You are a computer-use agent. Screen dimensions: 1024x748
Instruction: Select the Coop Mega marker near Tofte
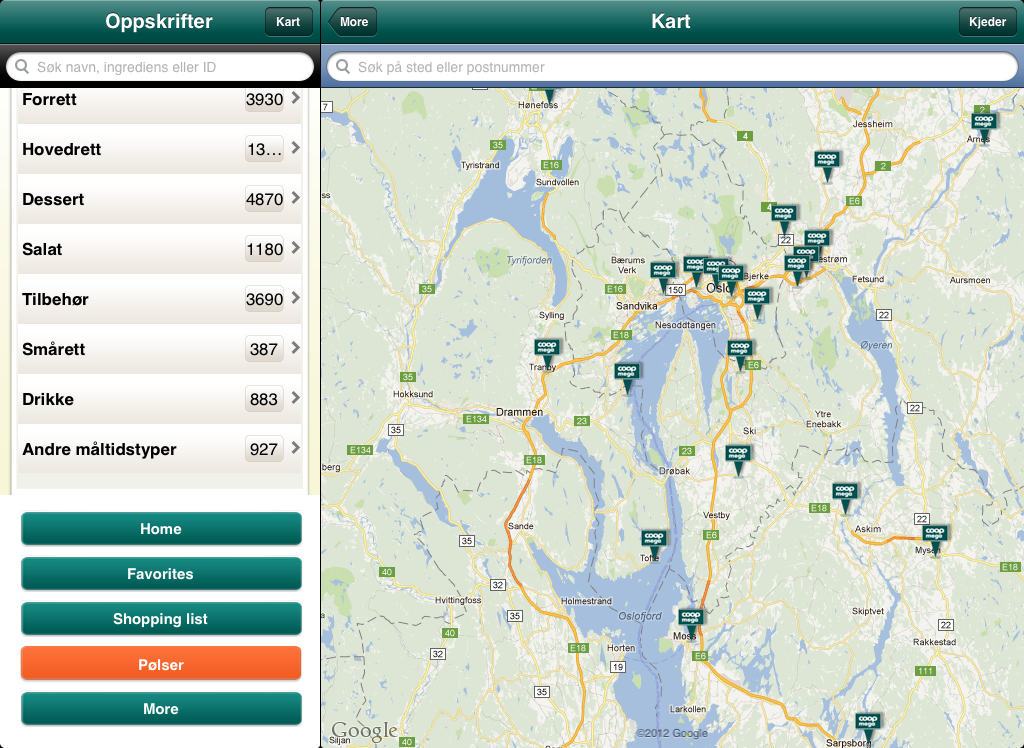pos(654,541)
